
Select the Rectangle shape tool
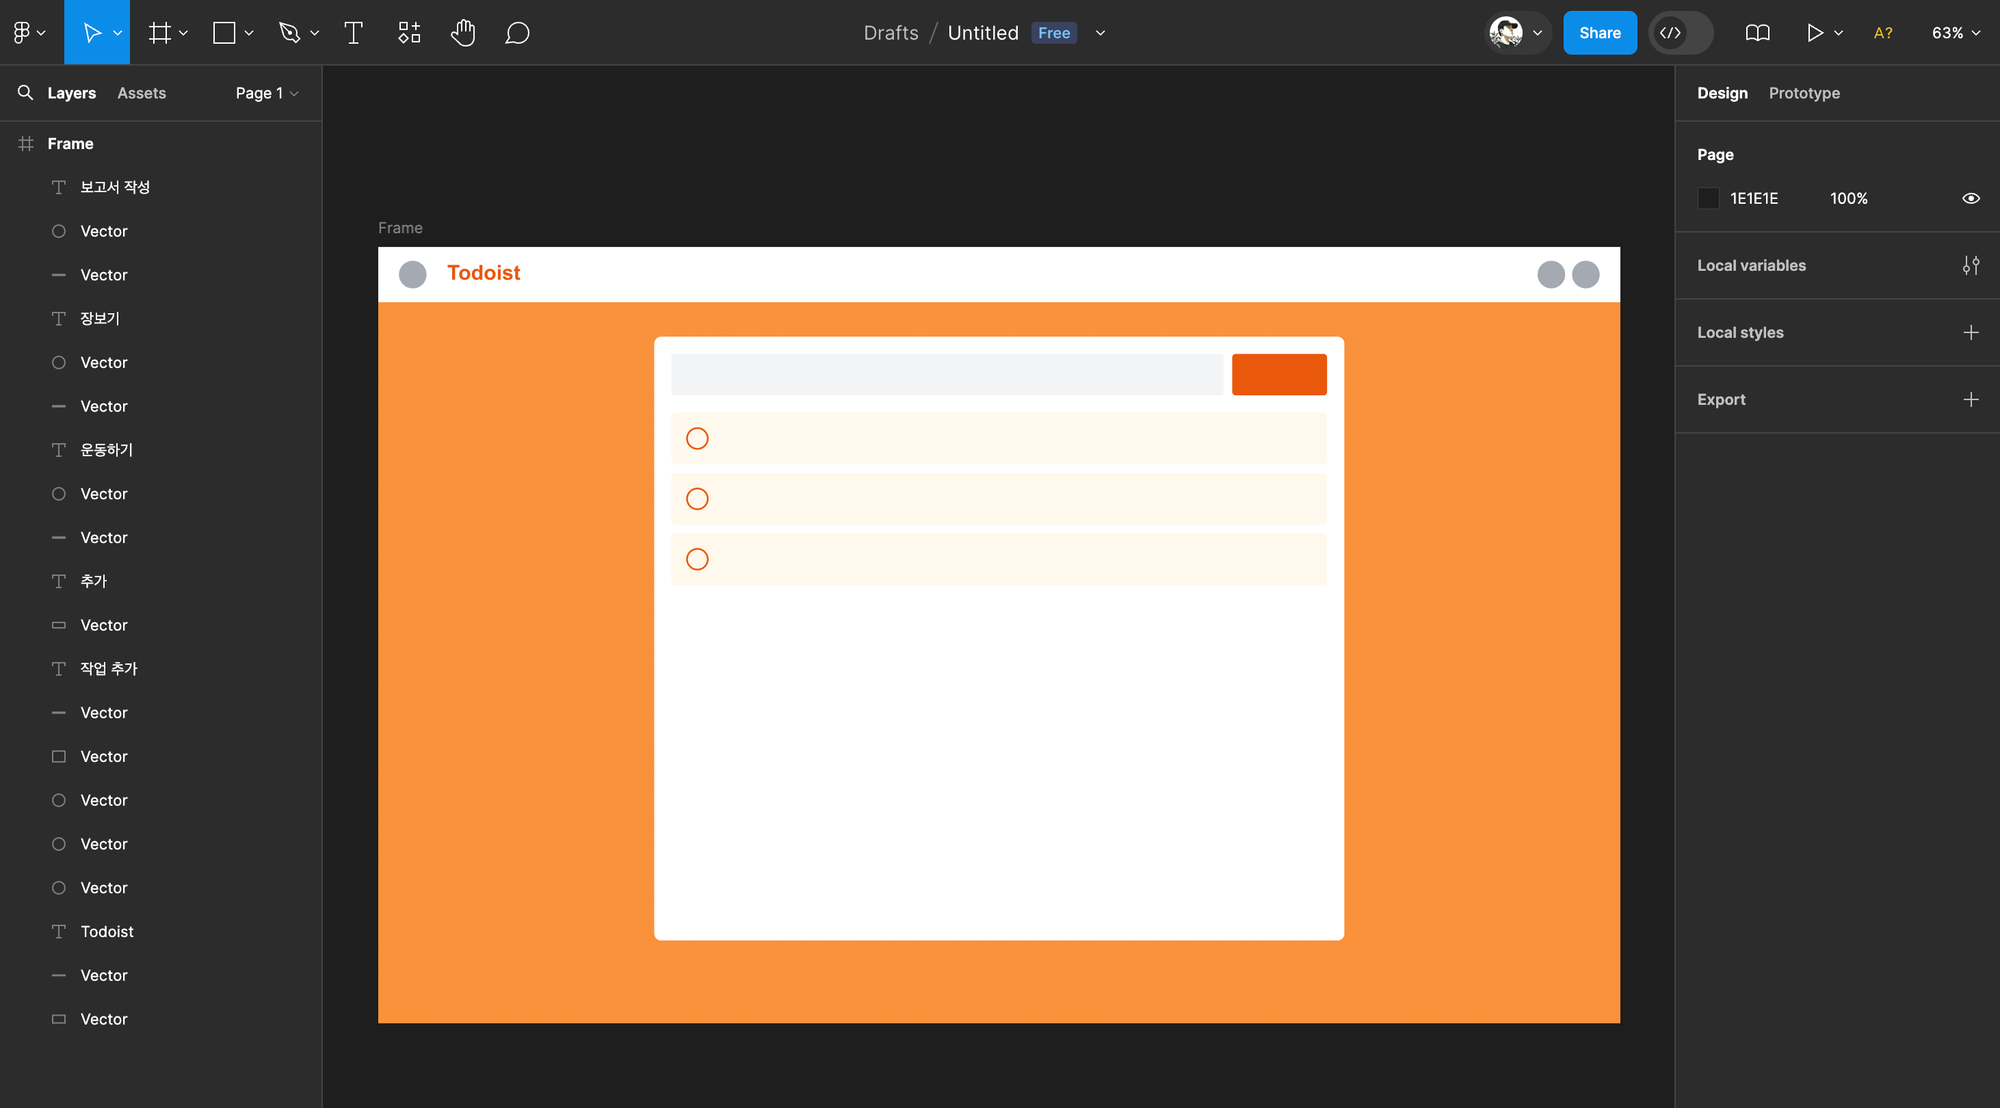click(x=225, y=33)
